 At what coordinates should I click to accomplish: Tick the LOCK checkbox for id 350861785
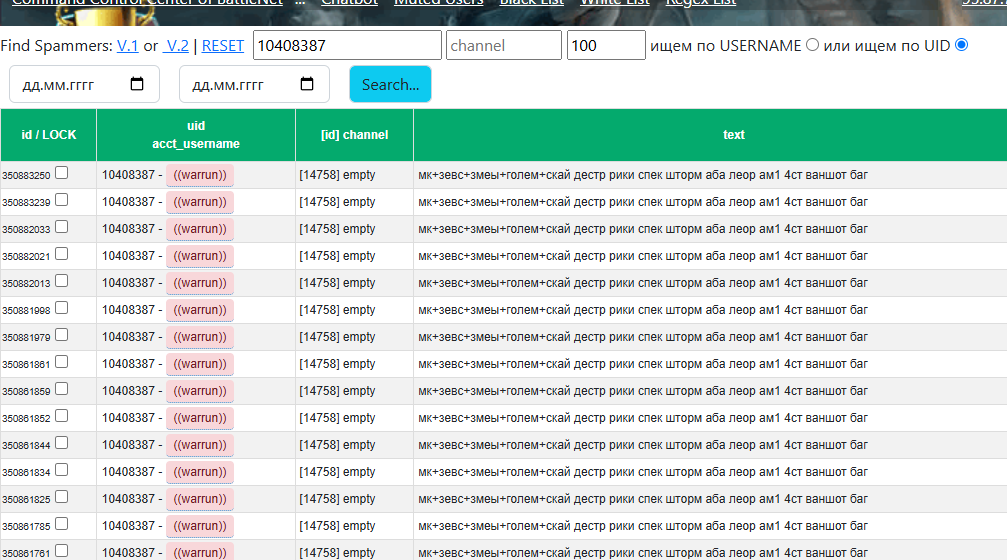pyautogui.click(x=62, y=523)
